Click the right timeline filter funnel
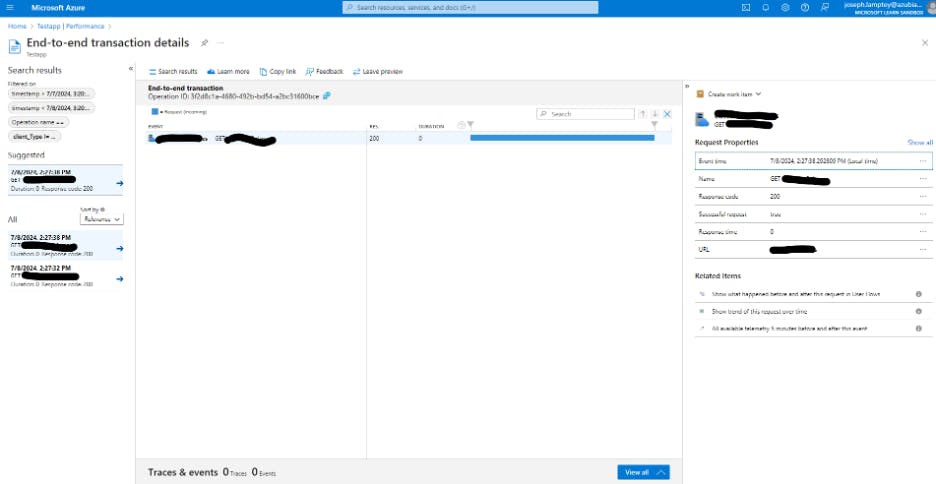 point(654,125)
